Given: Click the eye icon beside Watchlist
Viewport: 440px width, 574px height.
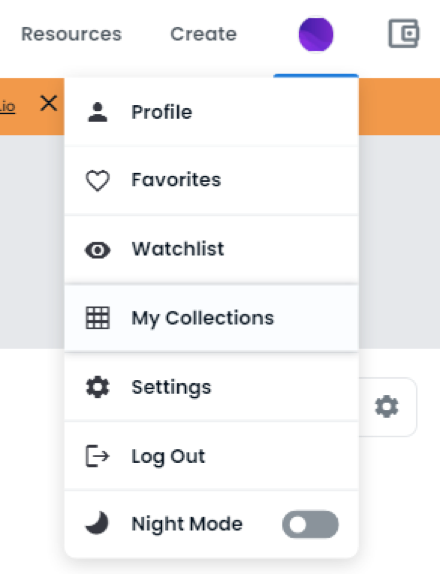Looking at the screenshot, I should click(98, 250).
